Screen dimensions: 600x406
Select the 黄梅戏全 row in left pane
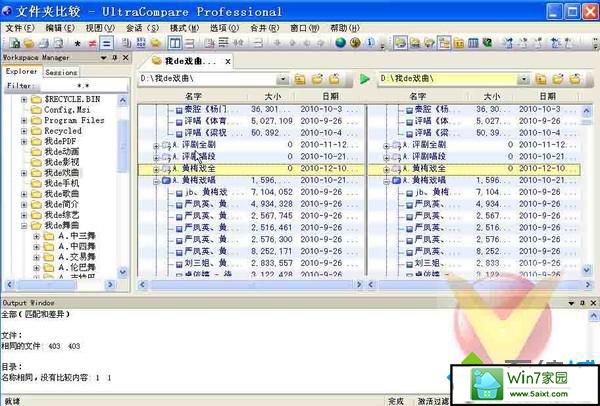[251, 169]
